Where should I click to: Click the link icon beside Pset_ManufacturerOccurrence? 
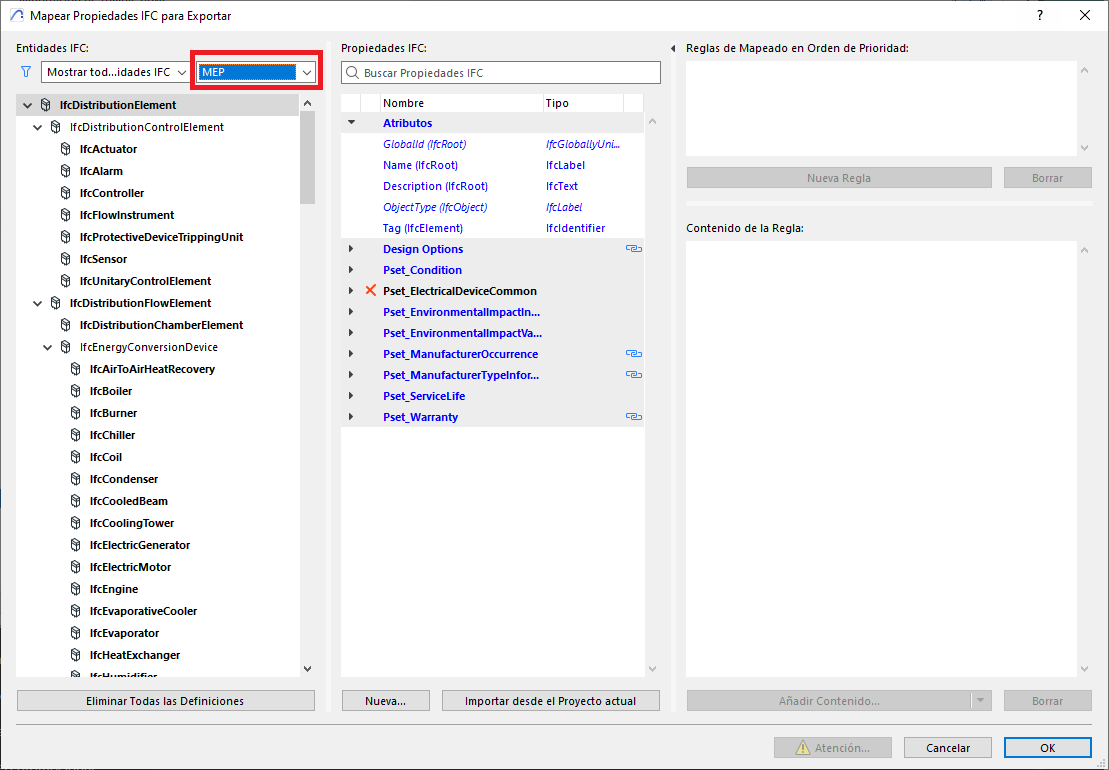(x=632, y=354)
